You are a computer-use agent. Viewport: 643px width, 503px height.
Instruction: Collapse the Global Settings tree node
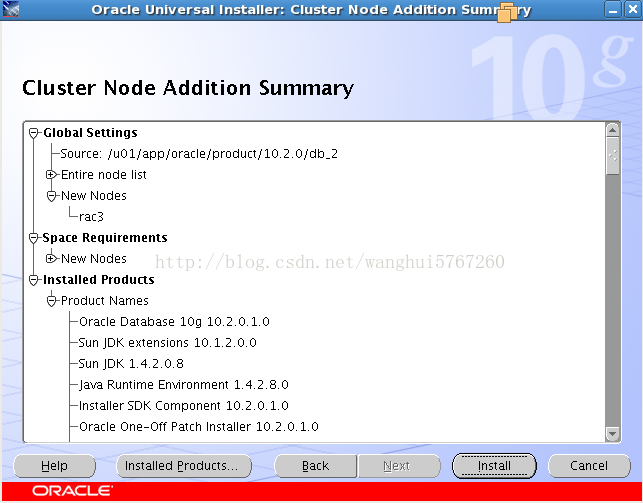34,133
